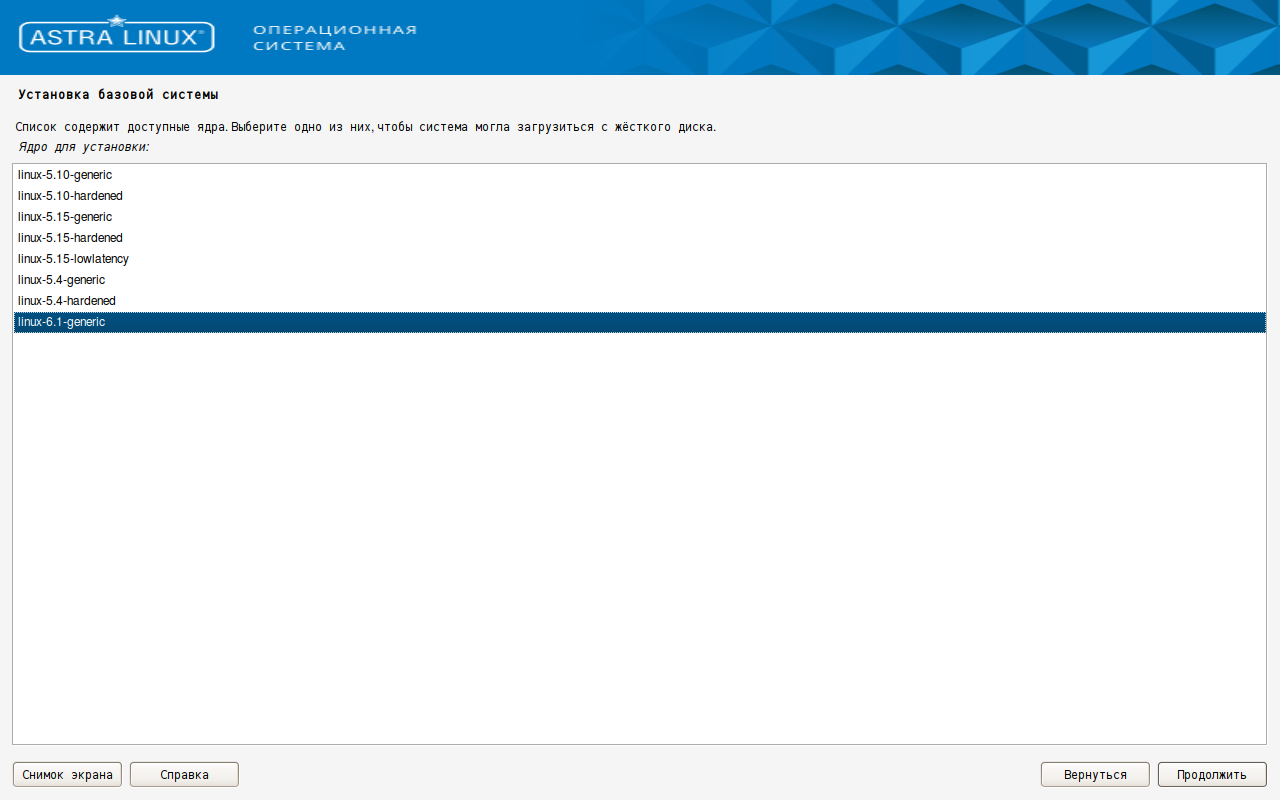Click the highlighted linux-6.1-generic row

point(640,322)
